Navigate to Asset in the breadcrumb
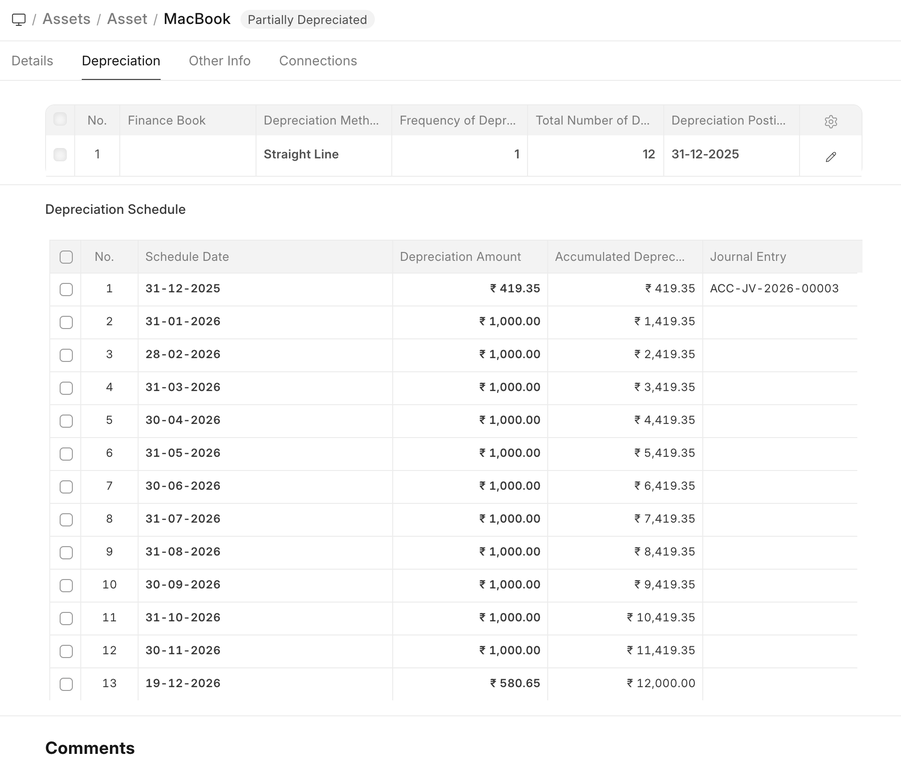 point(127,19)
